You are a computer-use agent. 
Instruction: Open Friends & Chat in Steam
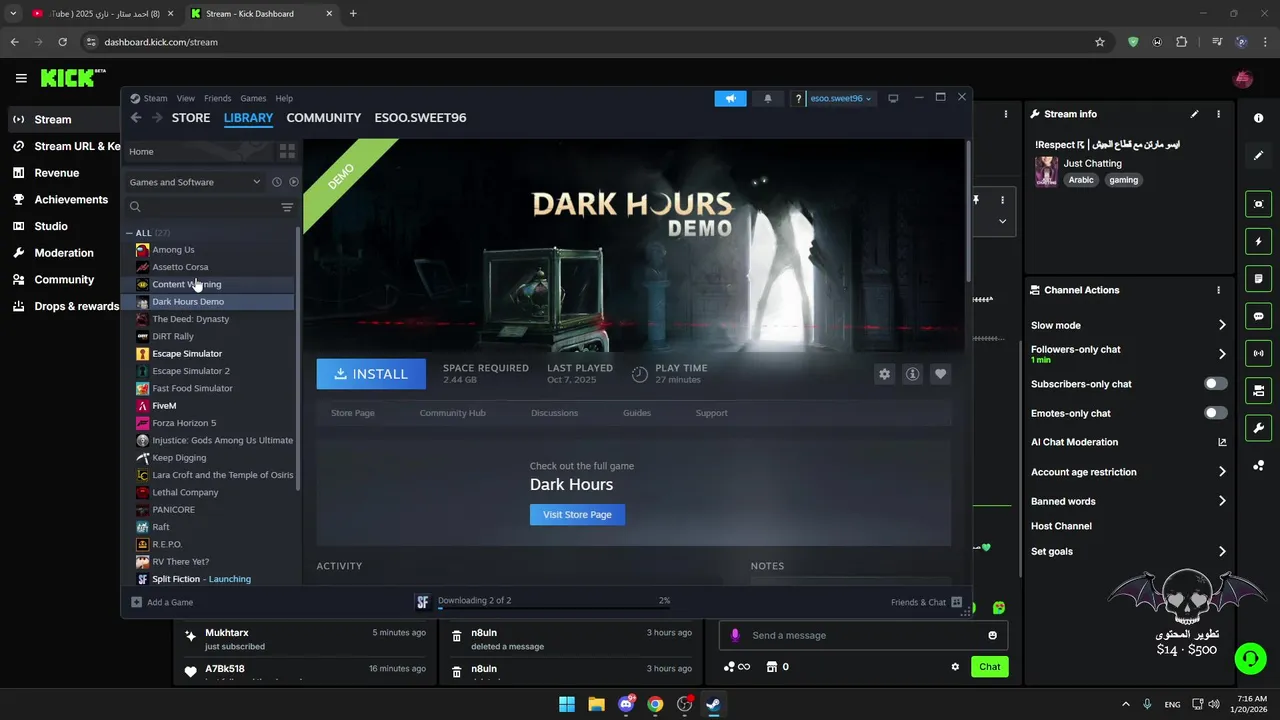(x=926, y=602)
